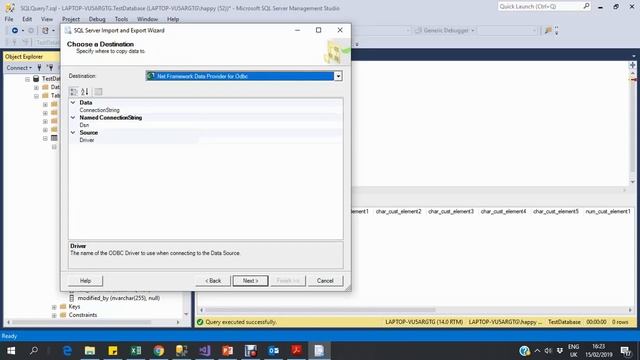The height and width of the screenshot is (360, 640).
Task: Open the View menu
Action: coord(47,19)
